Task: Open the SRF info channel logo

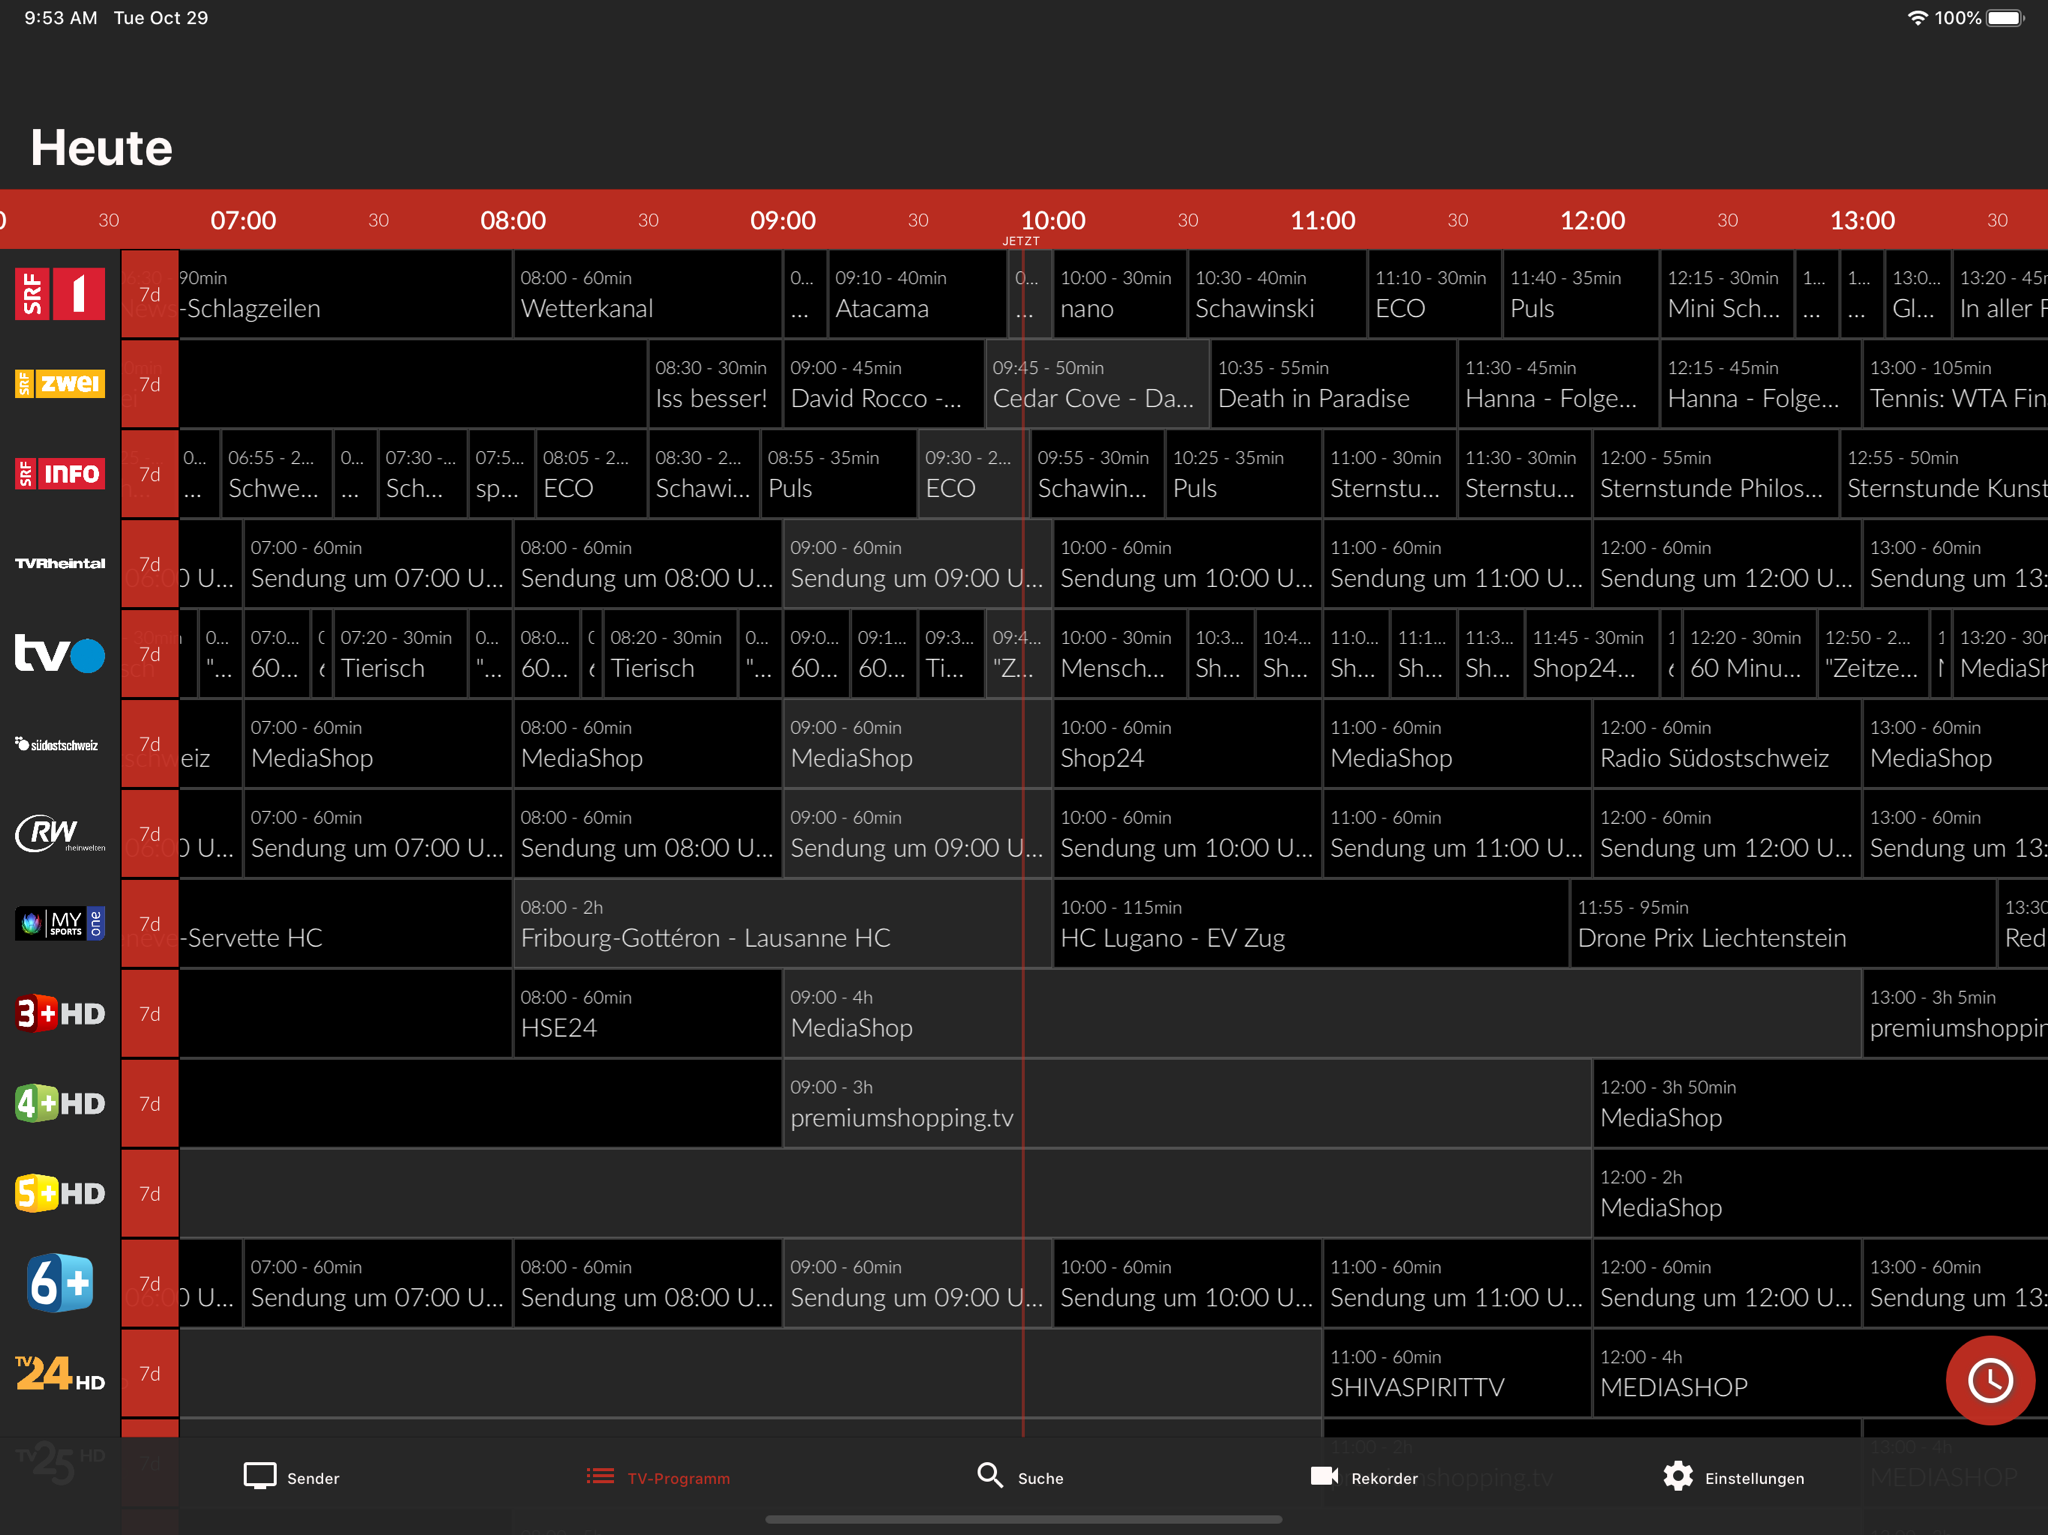Action: [x=60, y=474]
